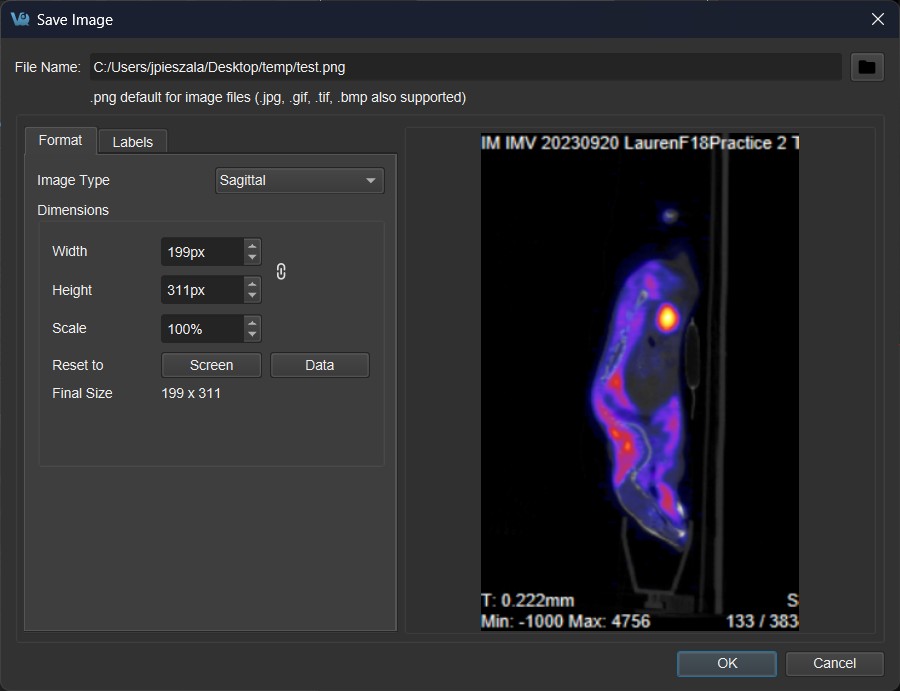Click the Width value field
This screenshot has height=691, width=900.
202,252
